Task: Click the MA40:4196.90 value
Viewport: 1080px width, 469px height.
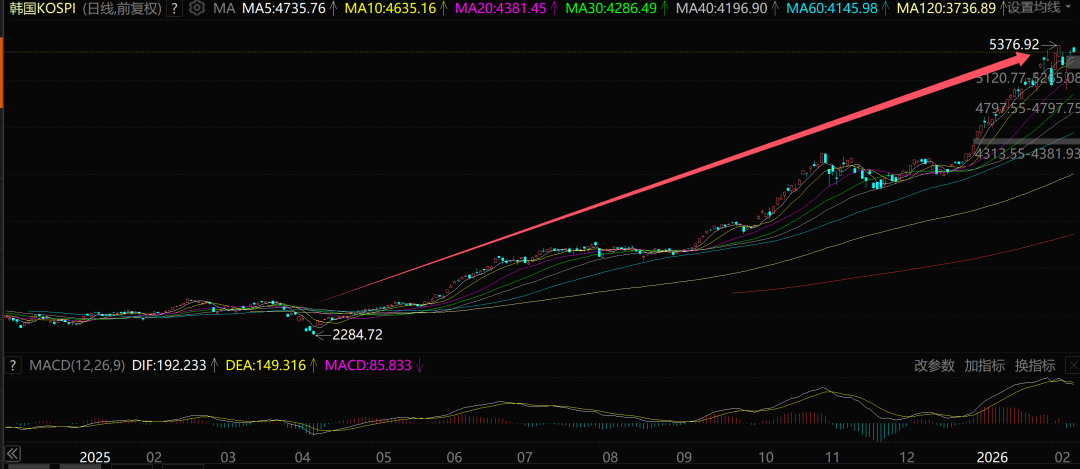Action: 720,9
